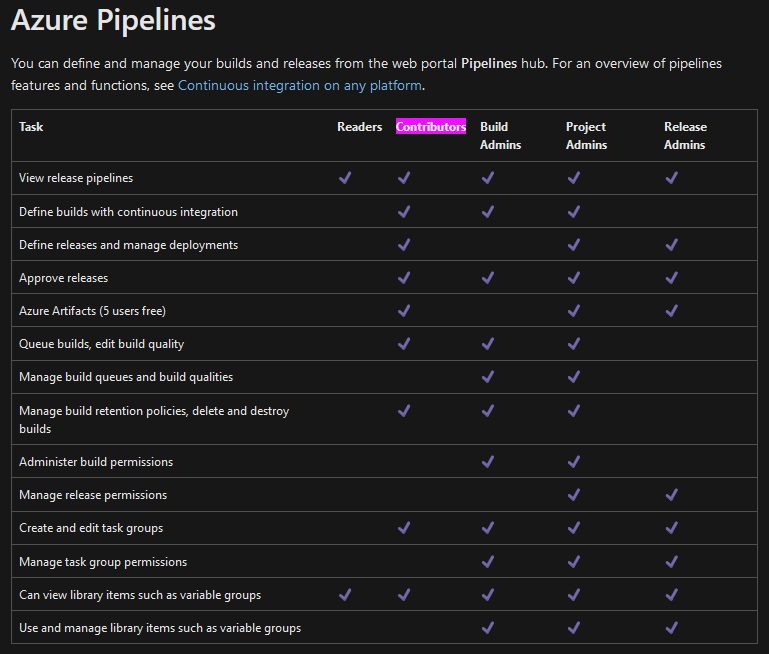Click the Release Admins checkmark for Use and manage library items

pyautogui.click(x=672, y=628)
